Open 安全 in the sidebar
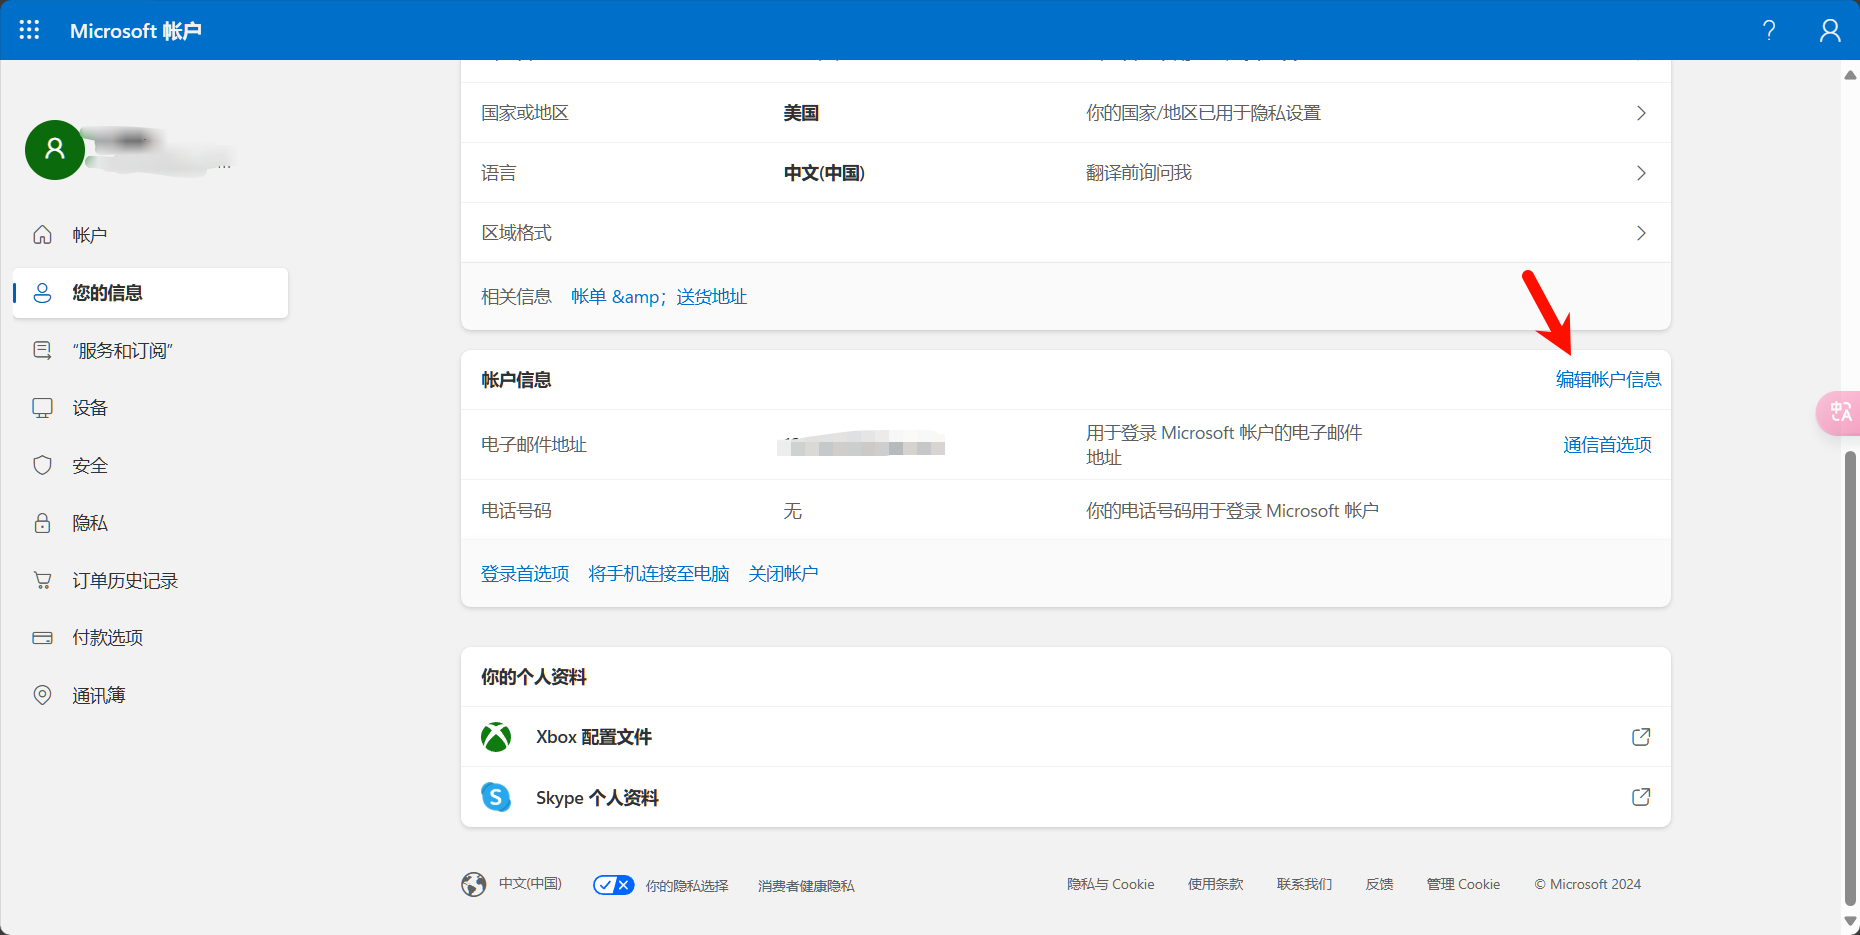The width and height of the screenshot is (1860, 935). point(150,466)
